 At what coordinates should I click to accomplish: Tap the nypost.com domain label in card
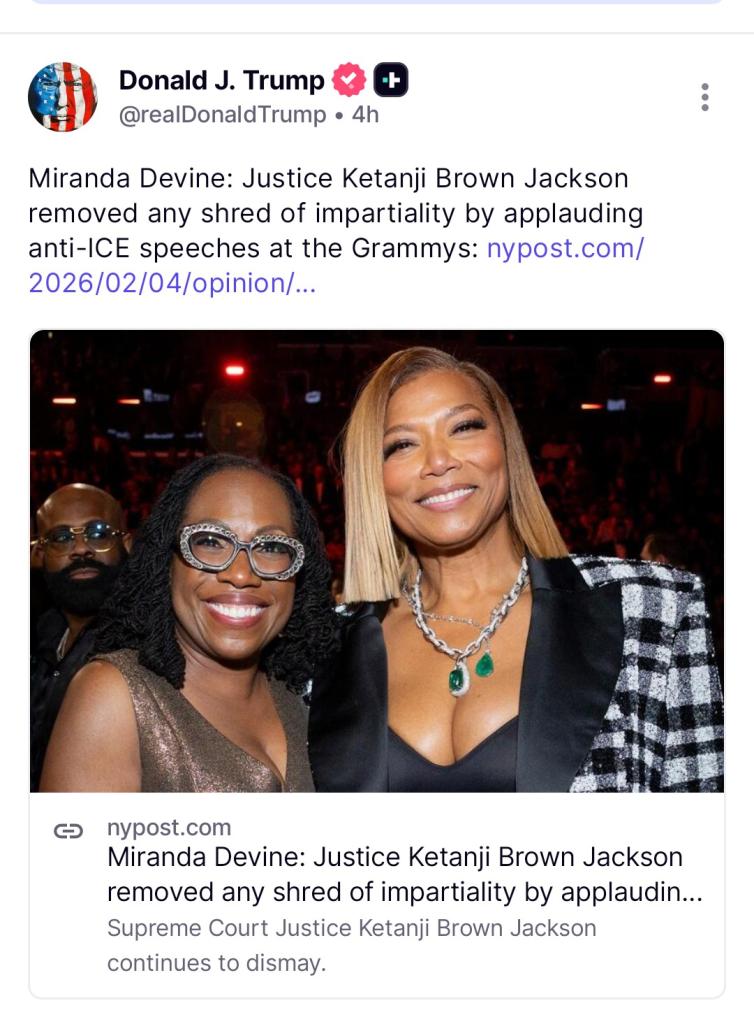tap(169, 827)
